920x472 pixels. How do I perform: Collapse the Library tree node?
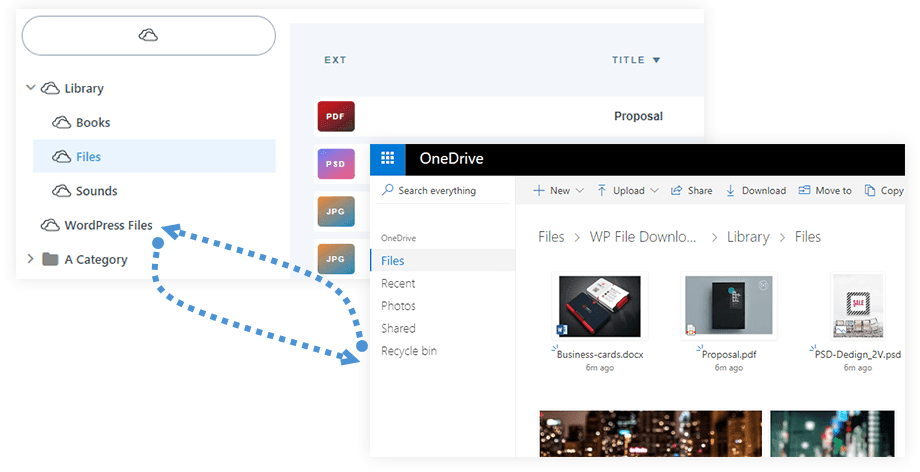point(30,88)
